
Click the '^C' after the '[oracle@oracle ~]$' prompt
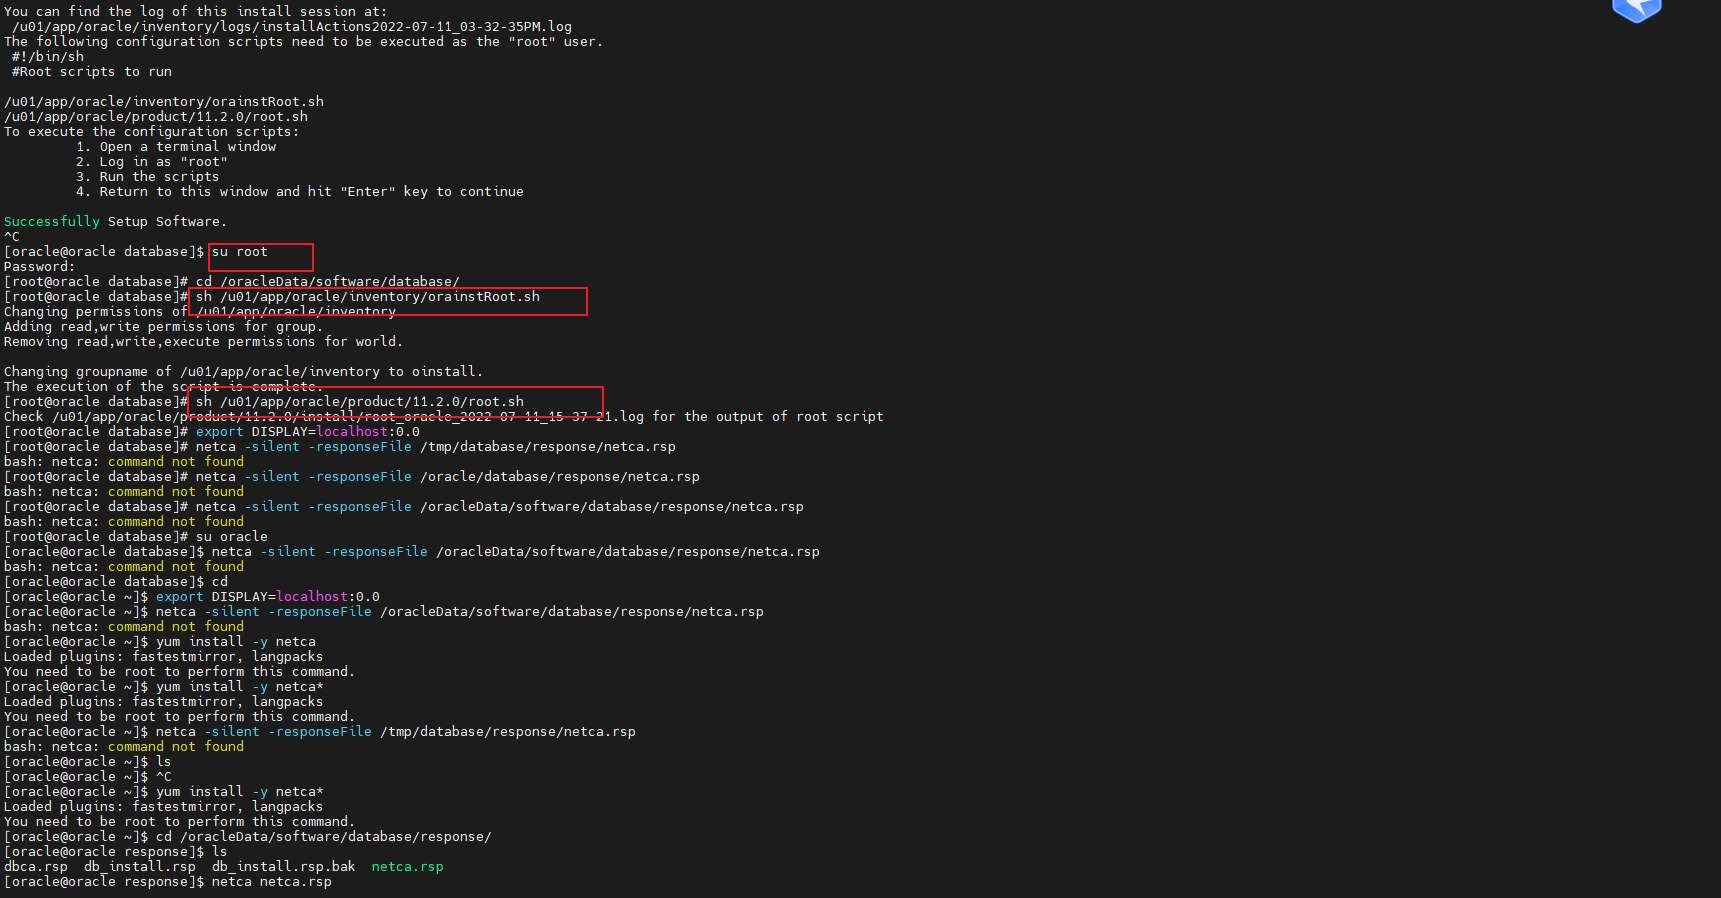[164, 777]
